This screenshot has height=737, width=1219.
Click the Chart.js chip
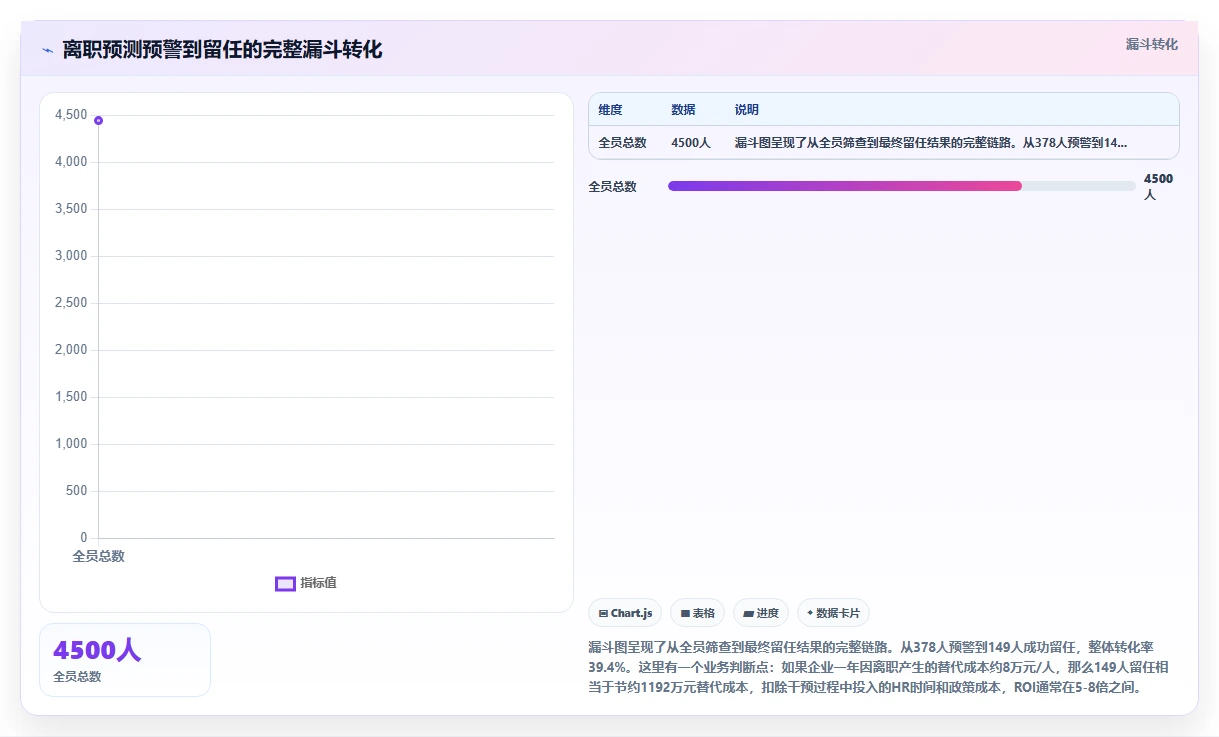point(625,613)
